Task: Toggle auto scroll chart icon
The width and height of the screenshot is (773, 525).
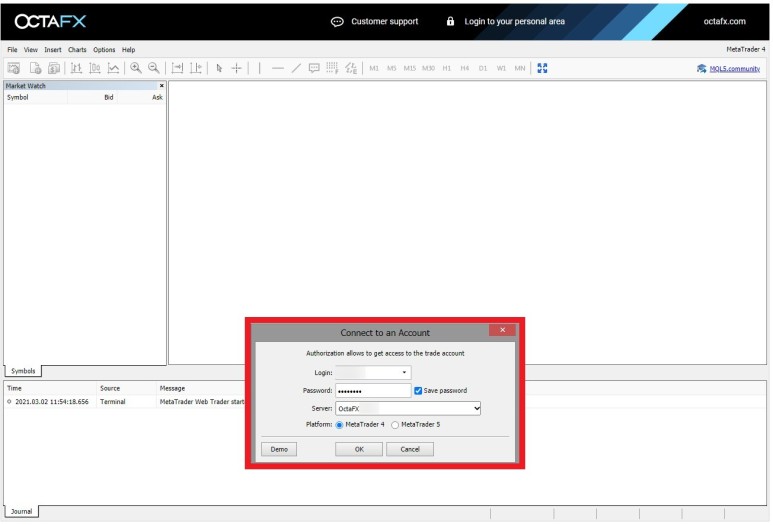Action: [x=177, y=68]
